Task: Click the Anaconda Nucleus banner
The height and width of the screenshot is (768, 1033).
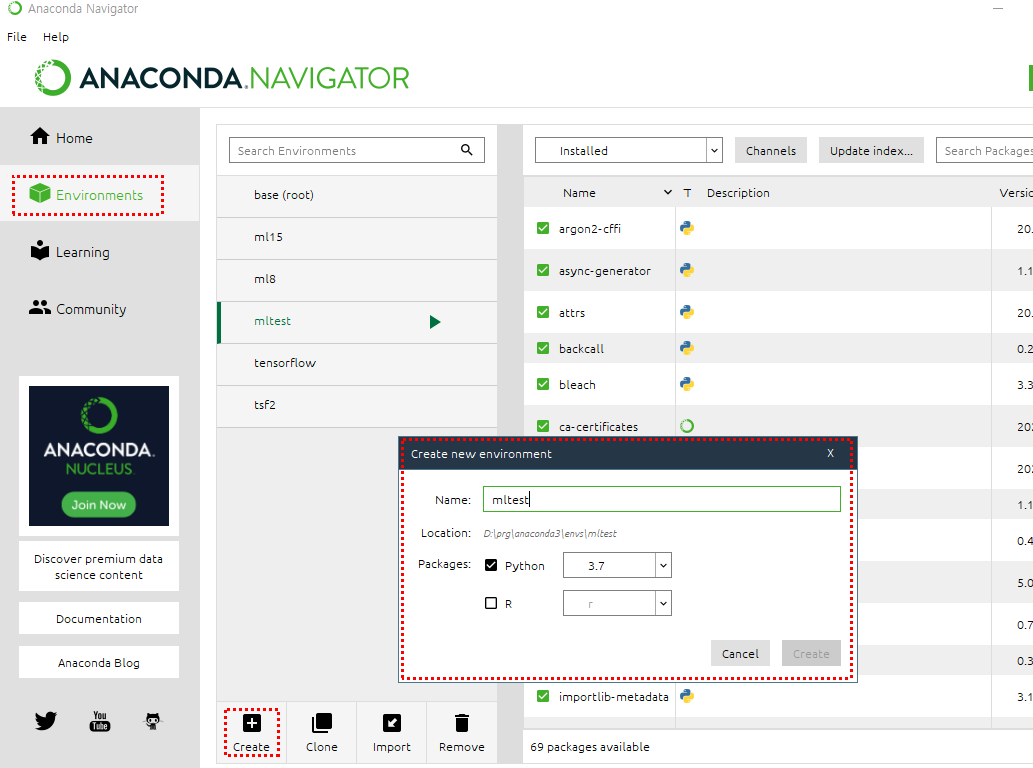Action: (99, 456)
